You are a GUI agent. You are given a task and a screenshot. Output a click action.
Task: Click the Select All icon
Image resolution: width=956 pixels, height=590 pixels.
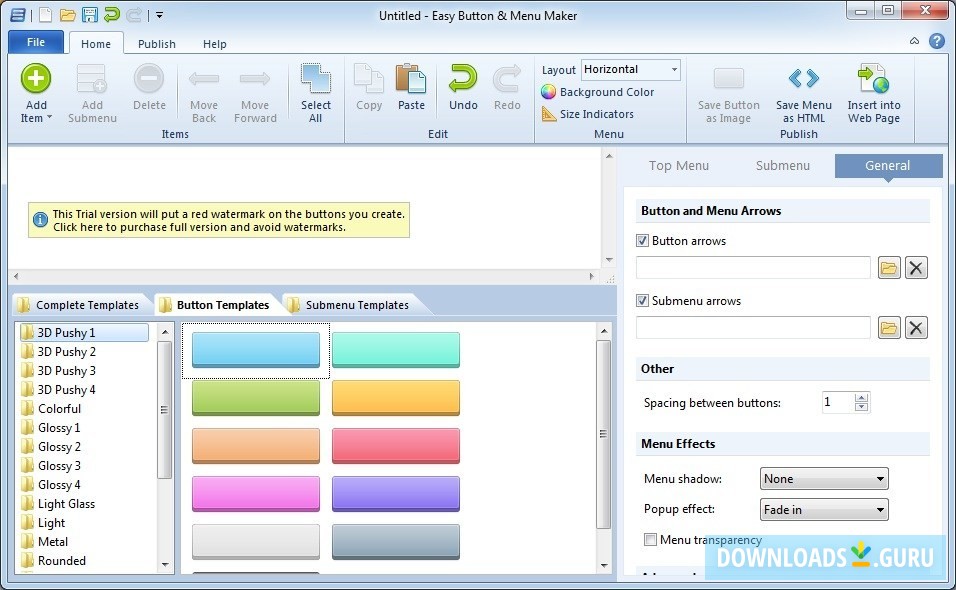pos(315,79)
